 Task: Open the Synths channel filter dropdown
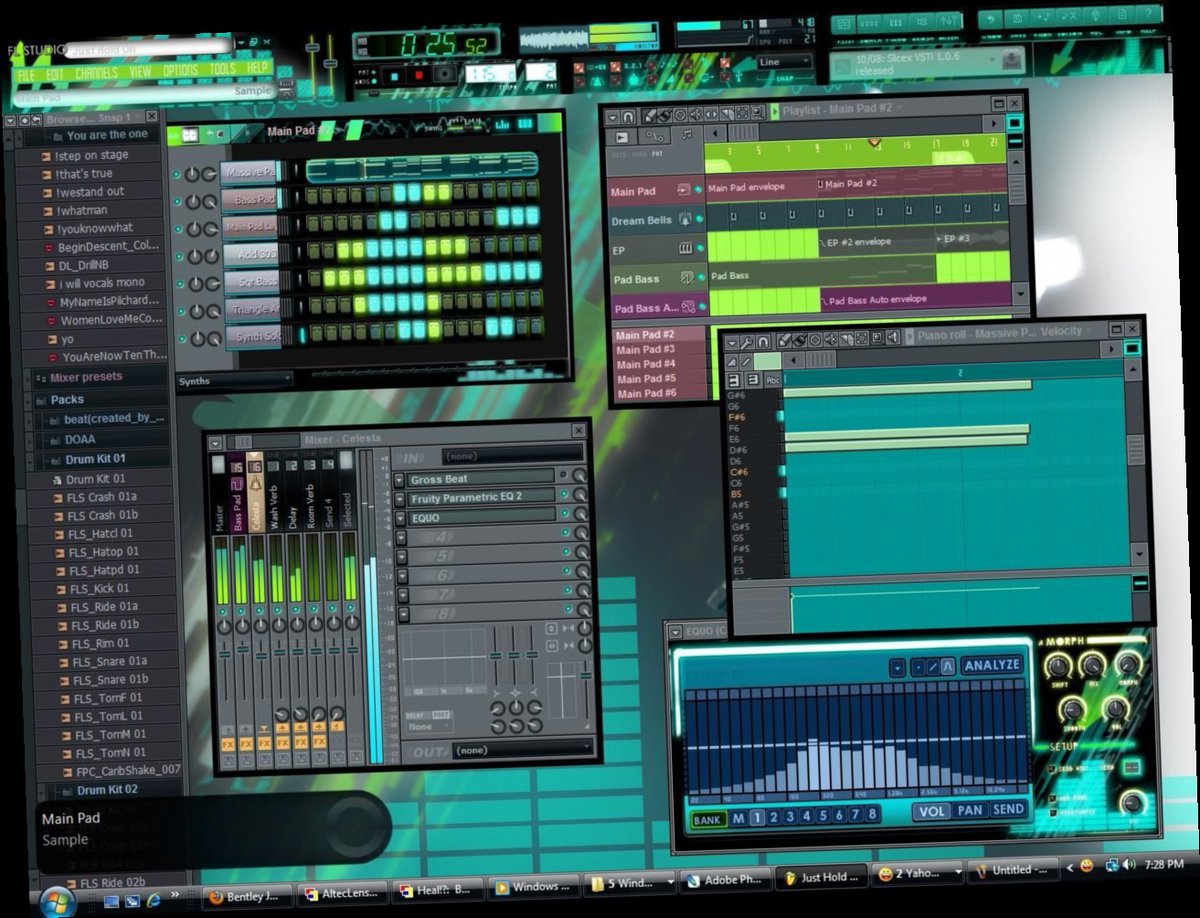pos(234,381)
